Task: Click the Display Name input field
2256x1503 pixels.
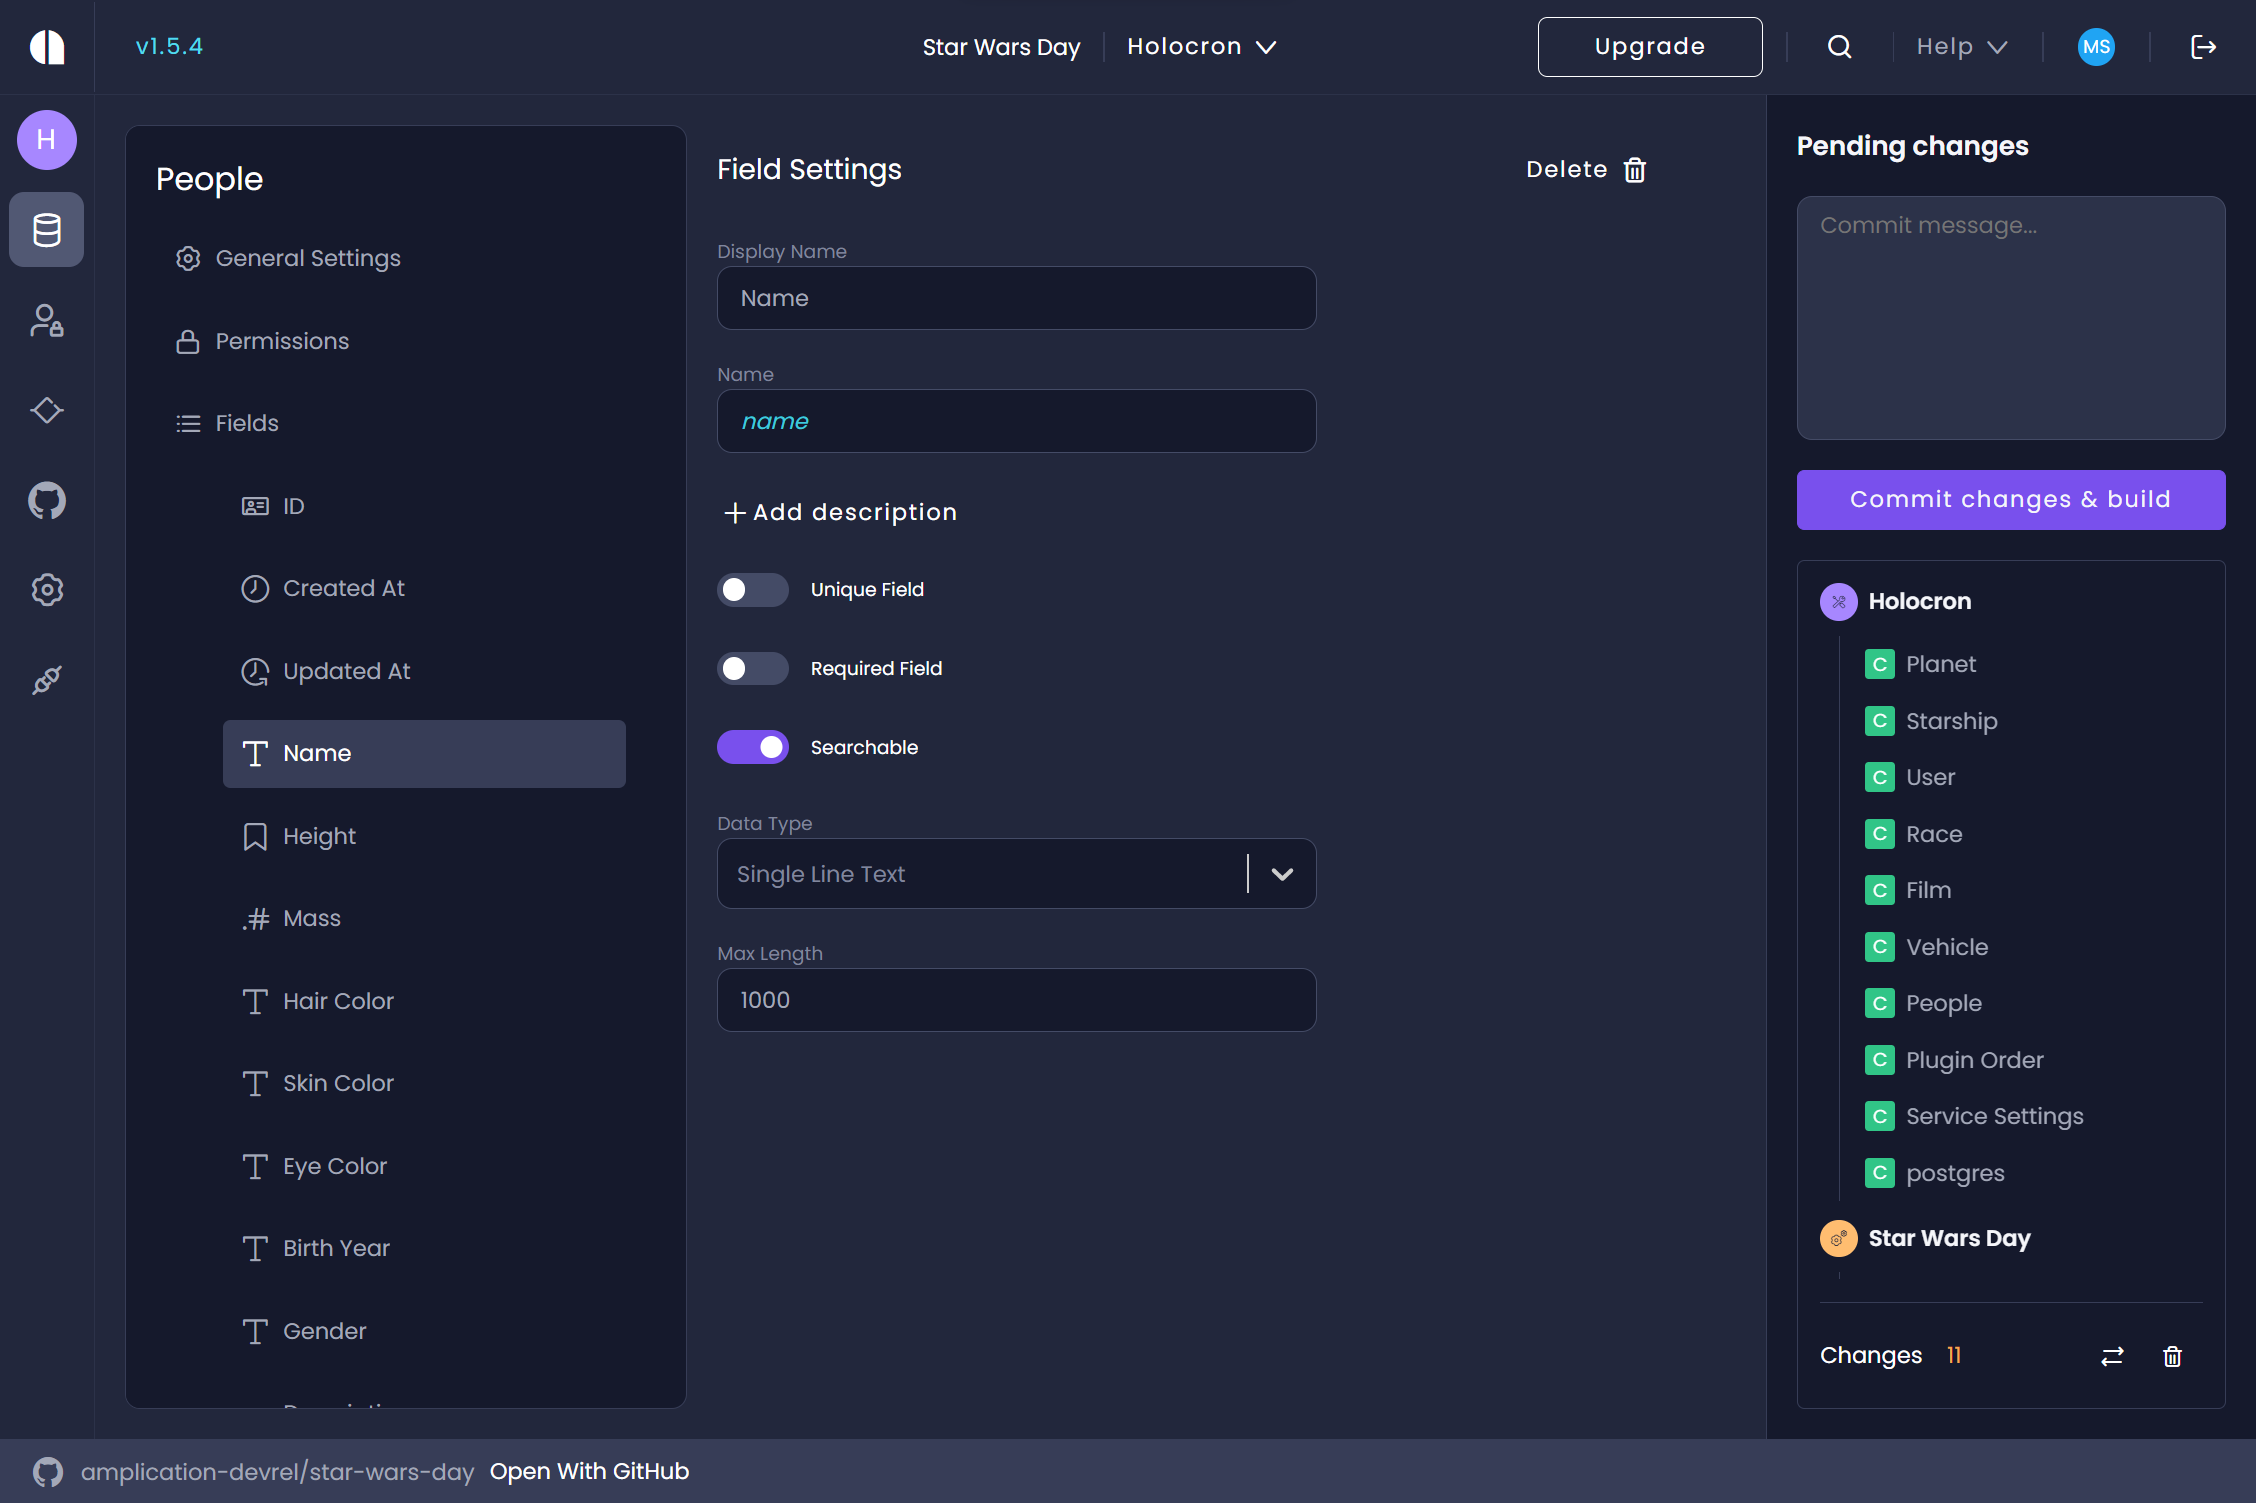Action: point(1016,298)
